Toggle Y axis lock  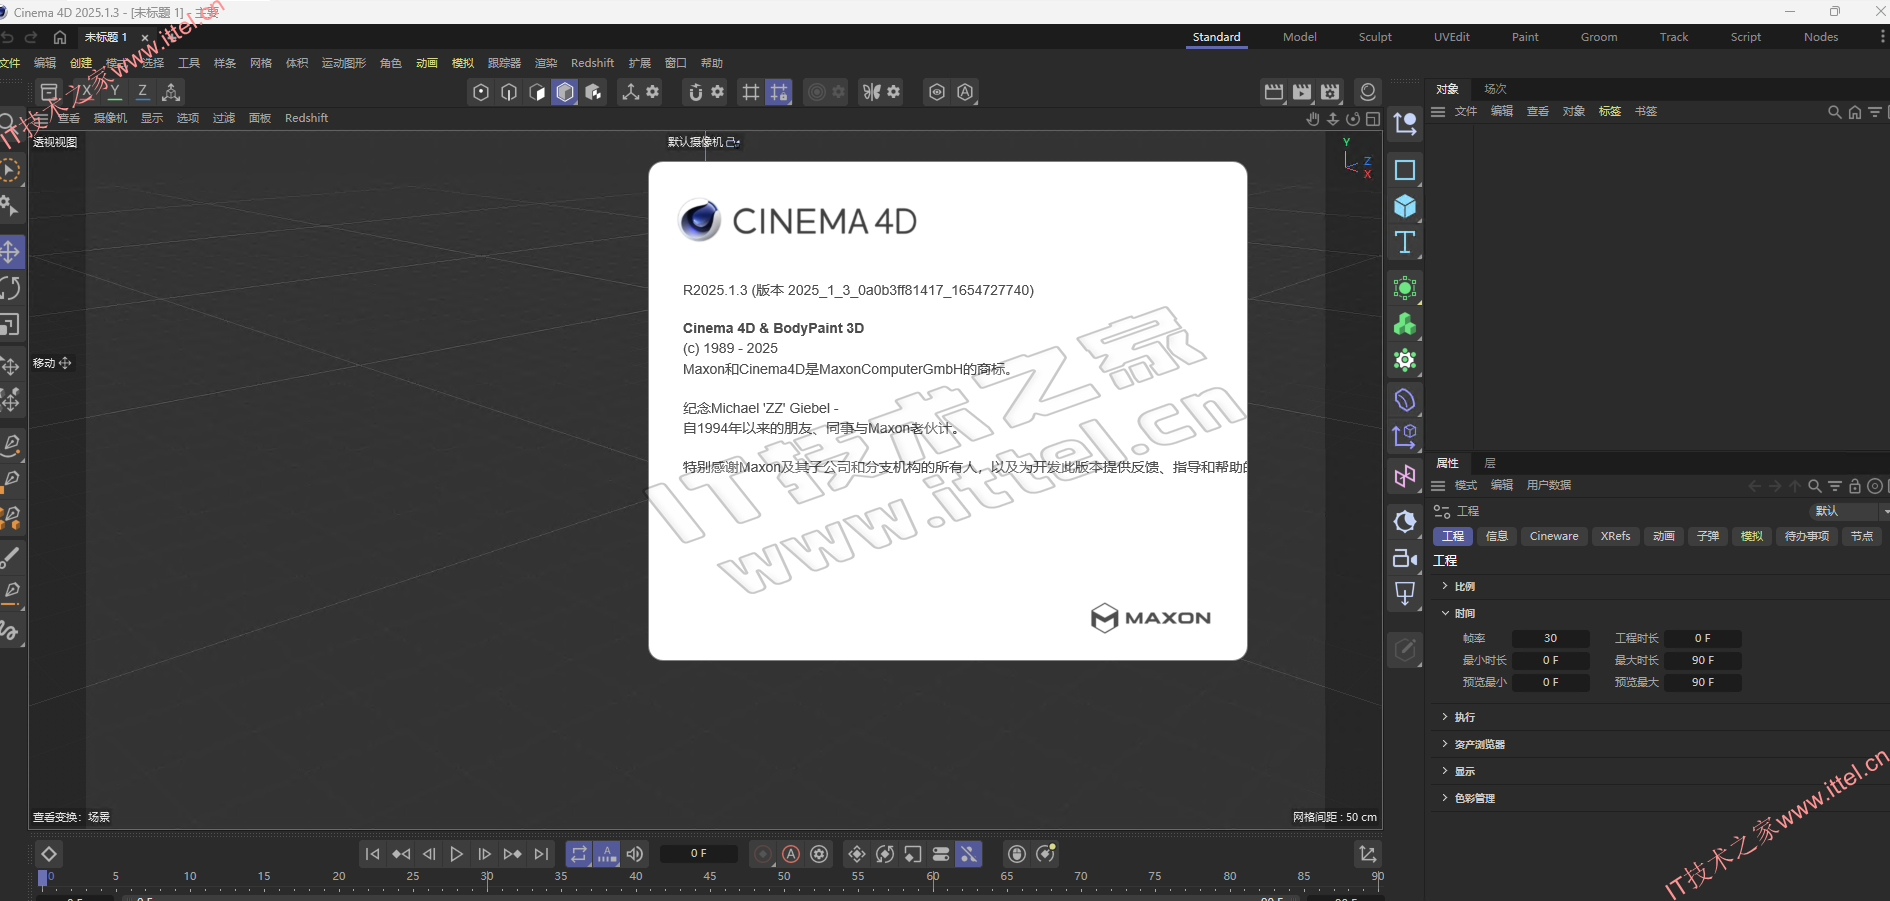coord(114,92)
